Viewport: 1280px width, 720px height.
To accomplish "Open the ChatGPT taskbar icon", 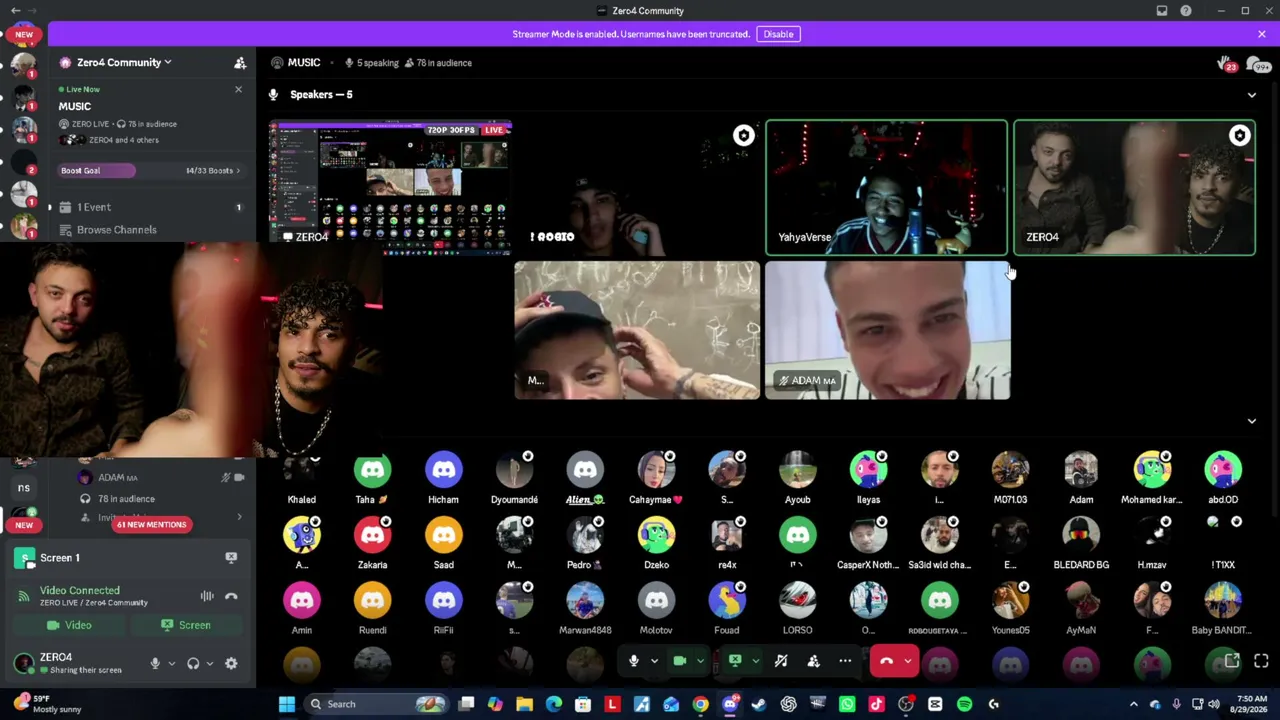I will (788, 704).
